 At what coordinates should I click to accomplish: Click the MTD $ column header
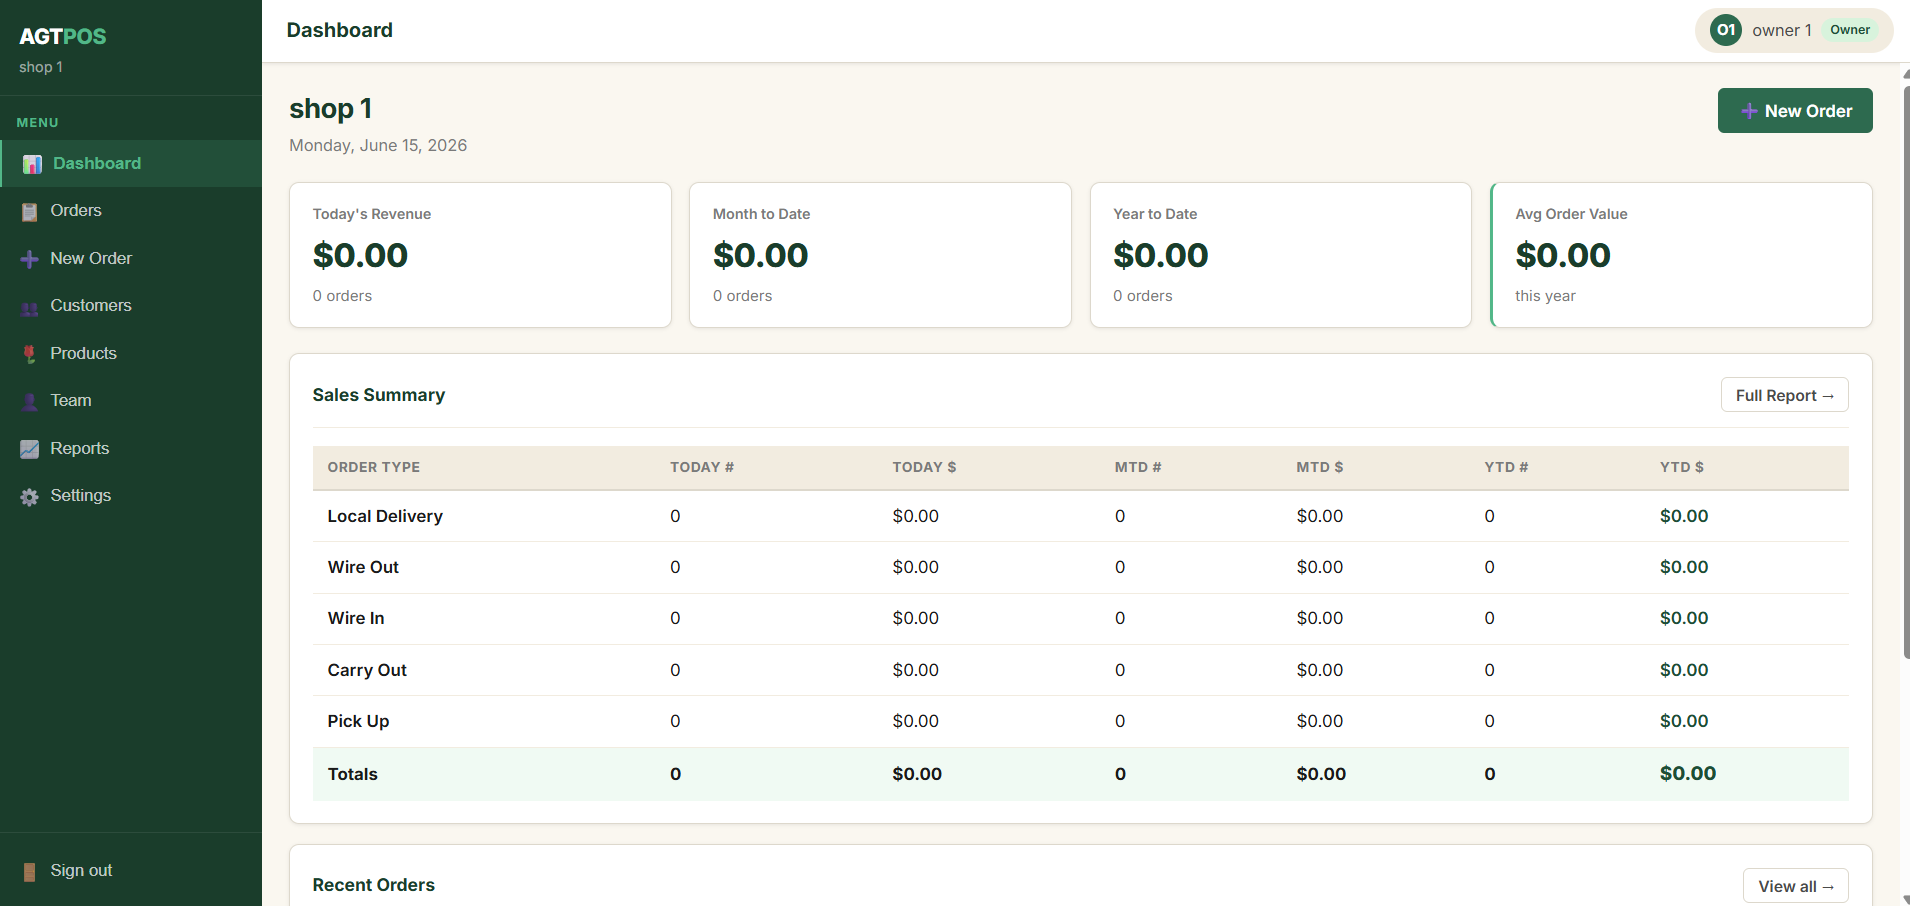tap(1320, 467)
